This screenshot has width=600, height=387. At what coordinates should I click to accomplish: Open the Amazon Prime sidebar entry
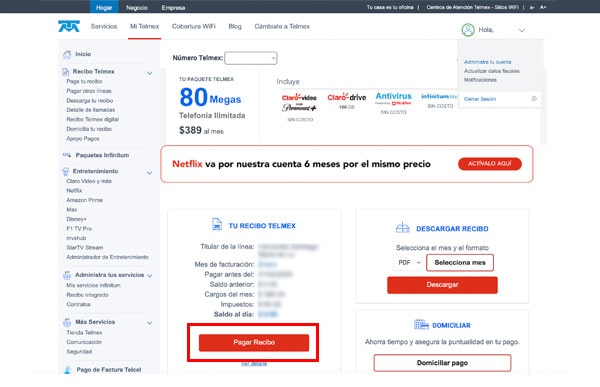click(85, 200)
